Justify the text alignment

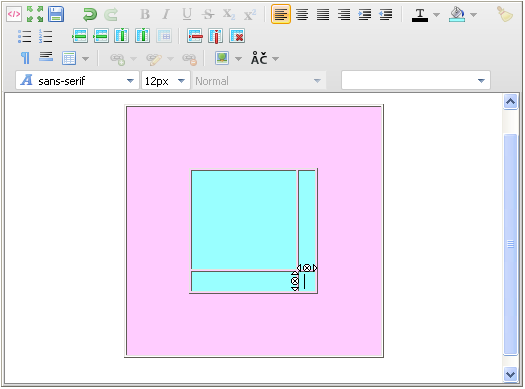click(323, 14)
